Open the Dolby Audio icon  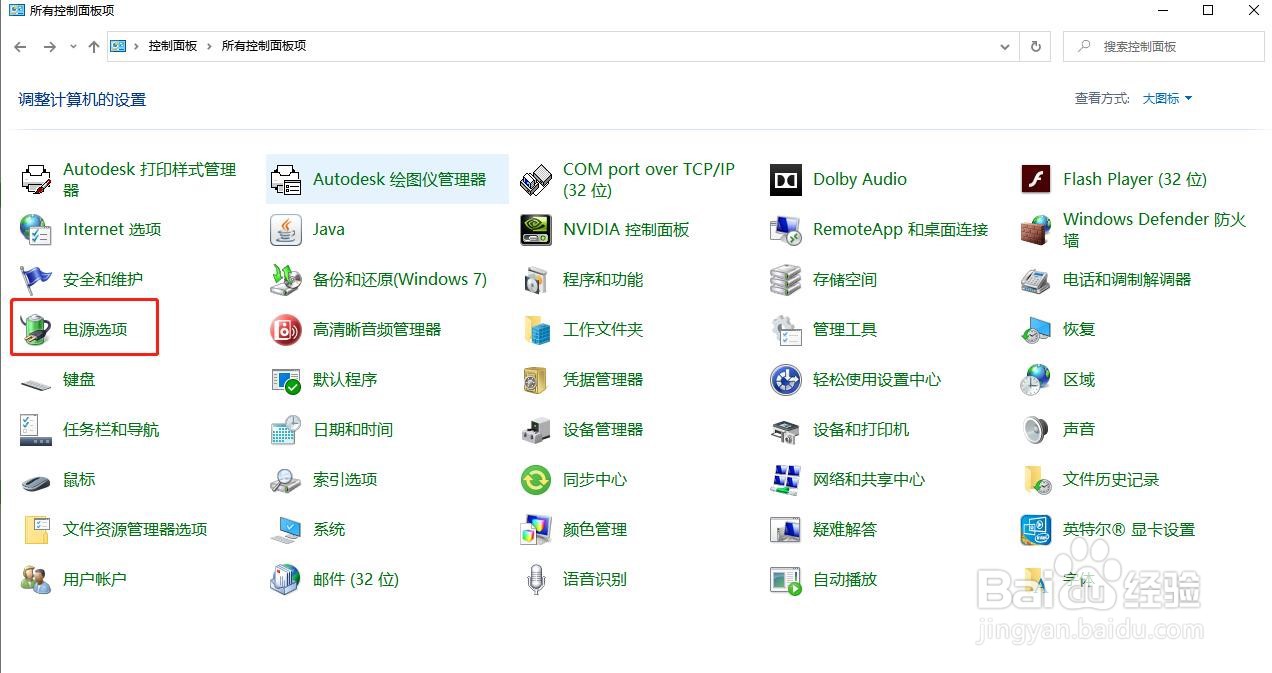786,180
